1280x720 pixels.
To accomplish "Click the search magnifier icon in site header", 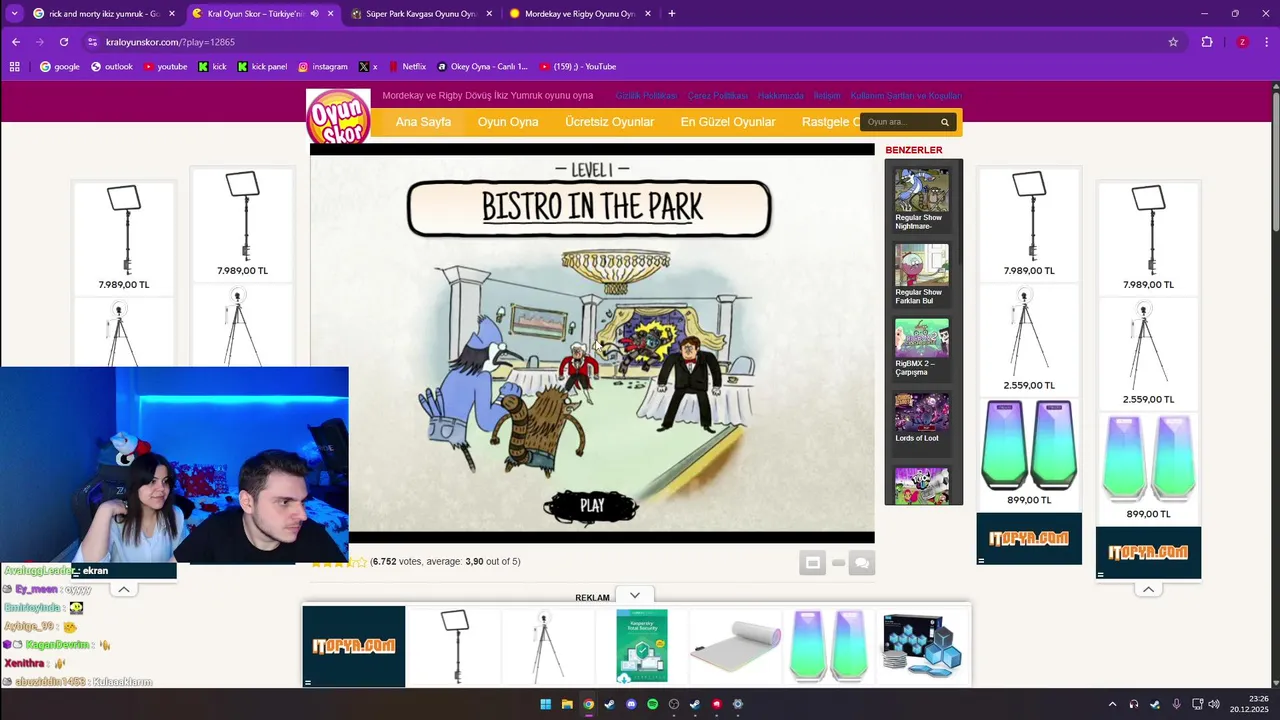I will coord(944,122).
